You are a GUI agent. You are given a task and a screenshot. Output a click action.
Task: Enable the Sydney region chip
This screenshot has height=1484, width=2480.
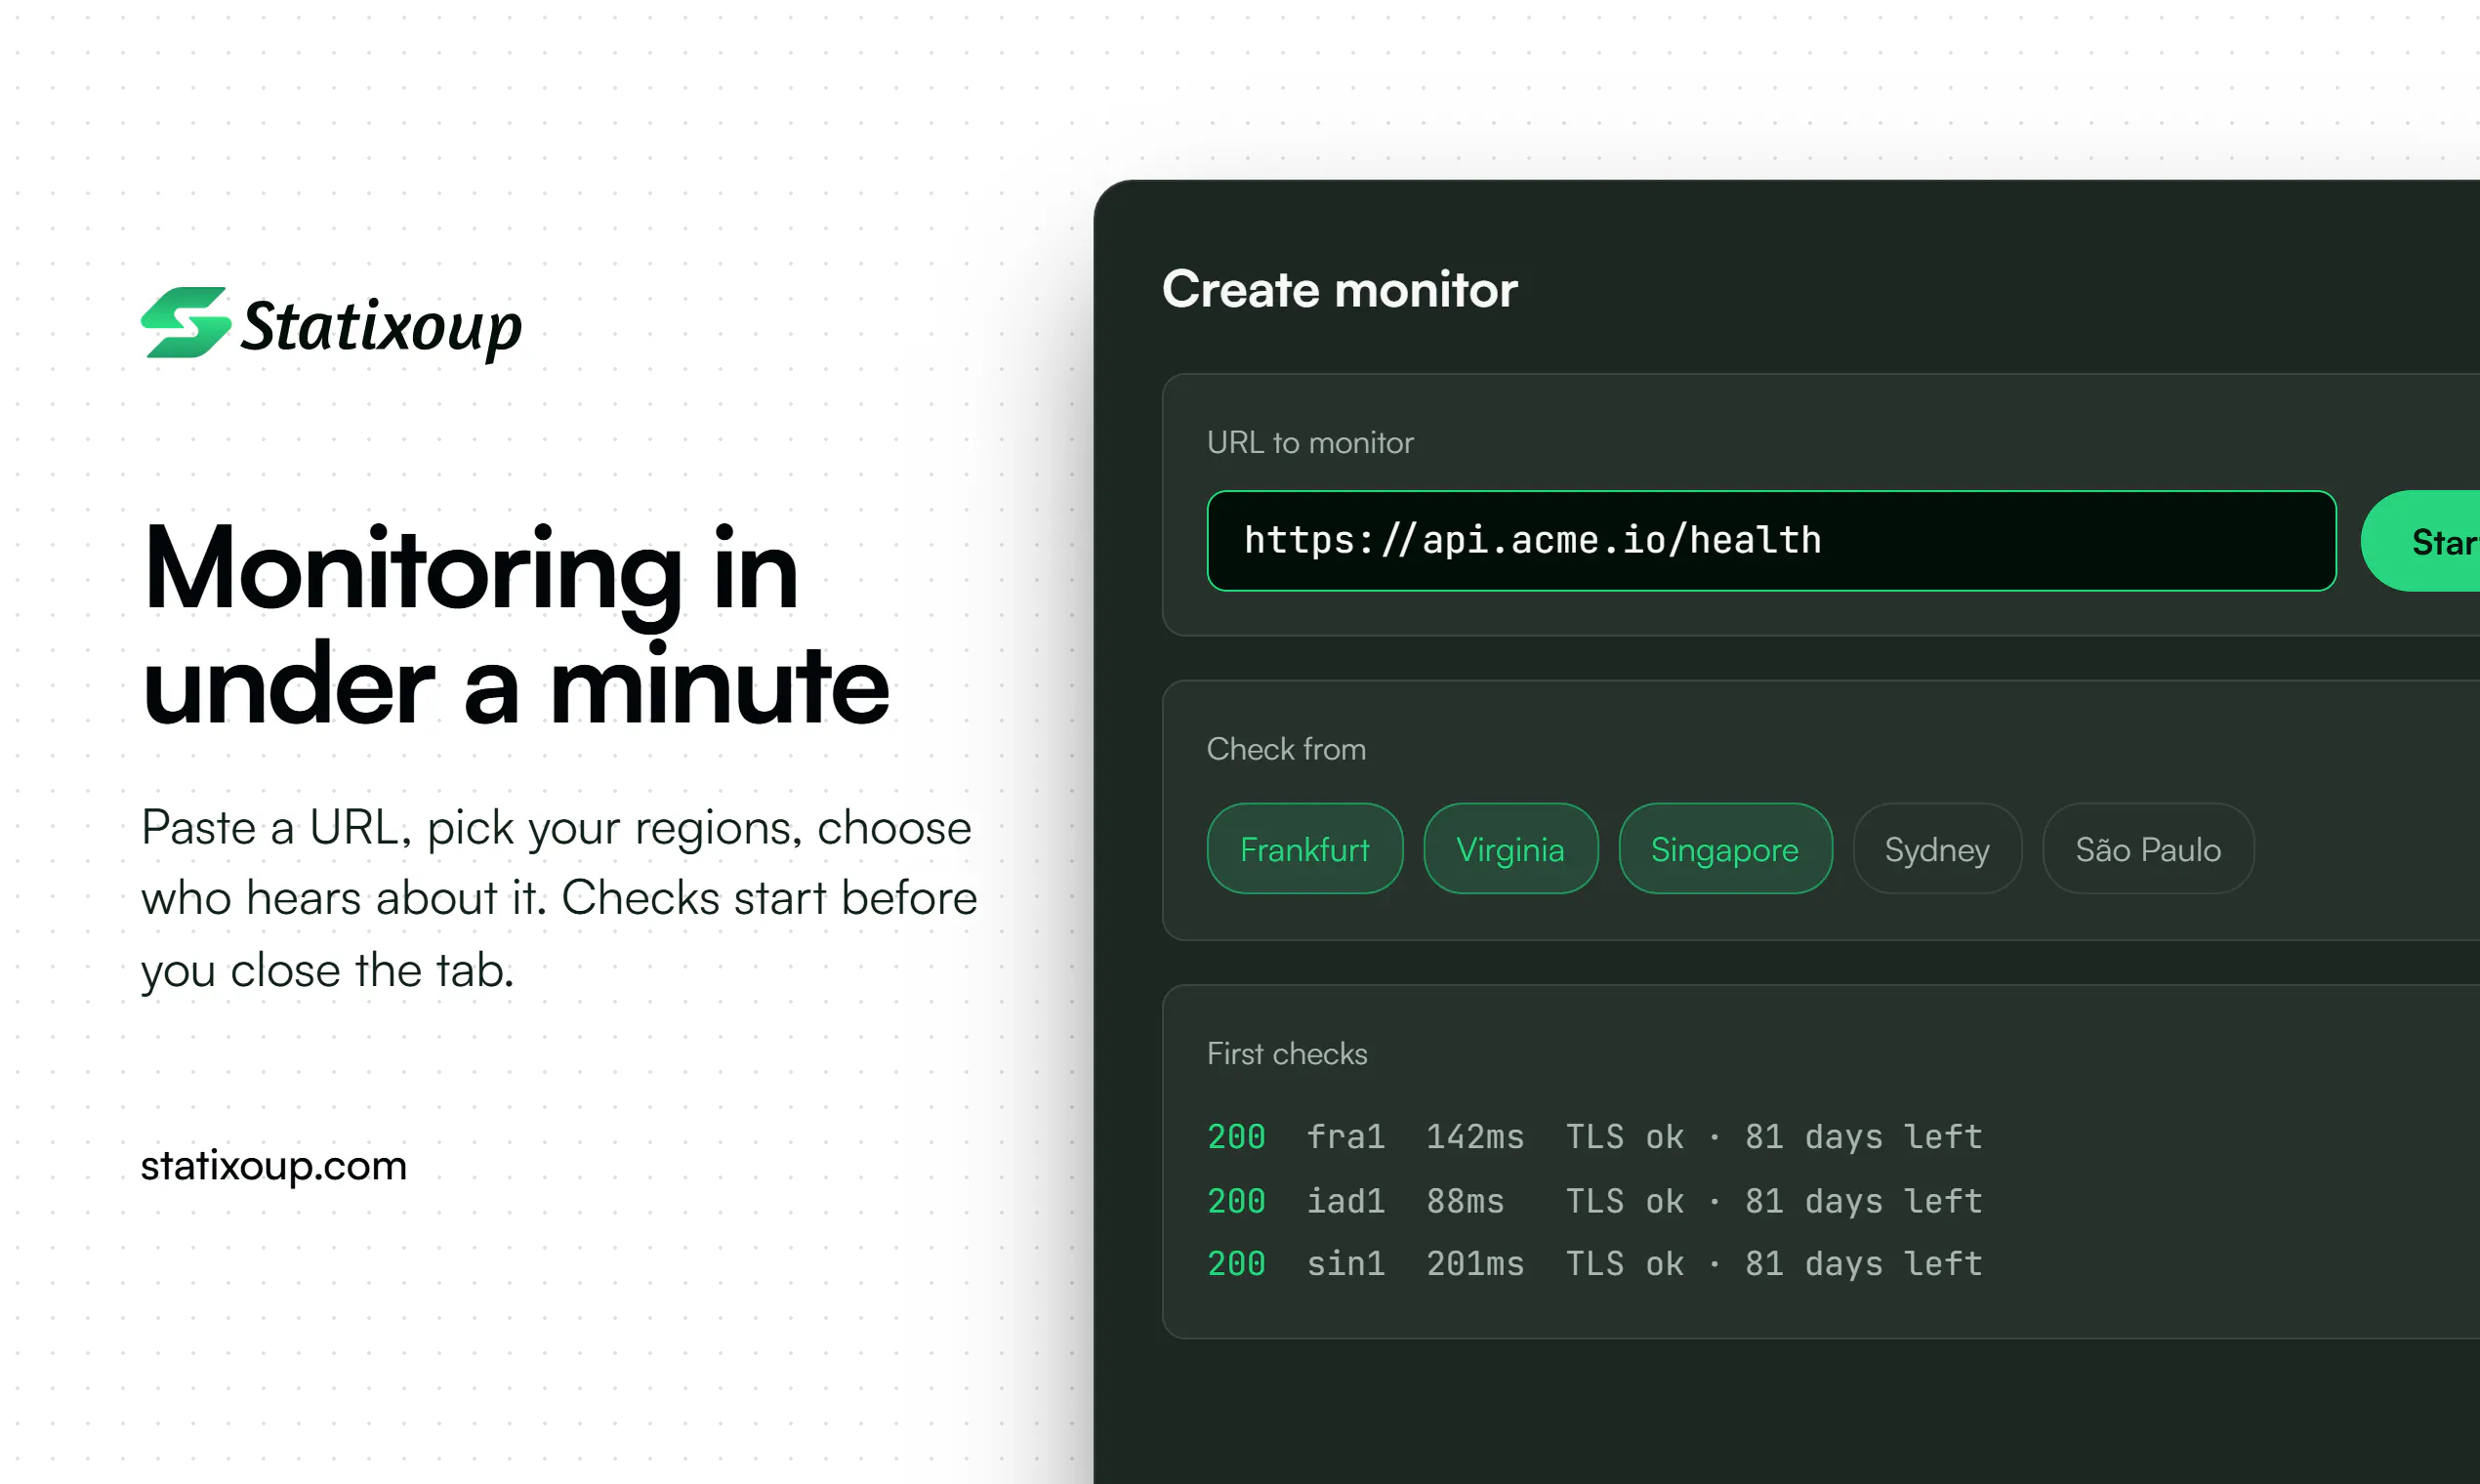coord(1937,849)
